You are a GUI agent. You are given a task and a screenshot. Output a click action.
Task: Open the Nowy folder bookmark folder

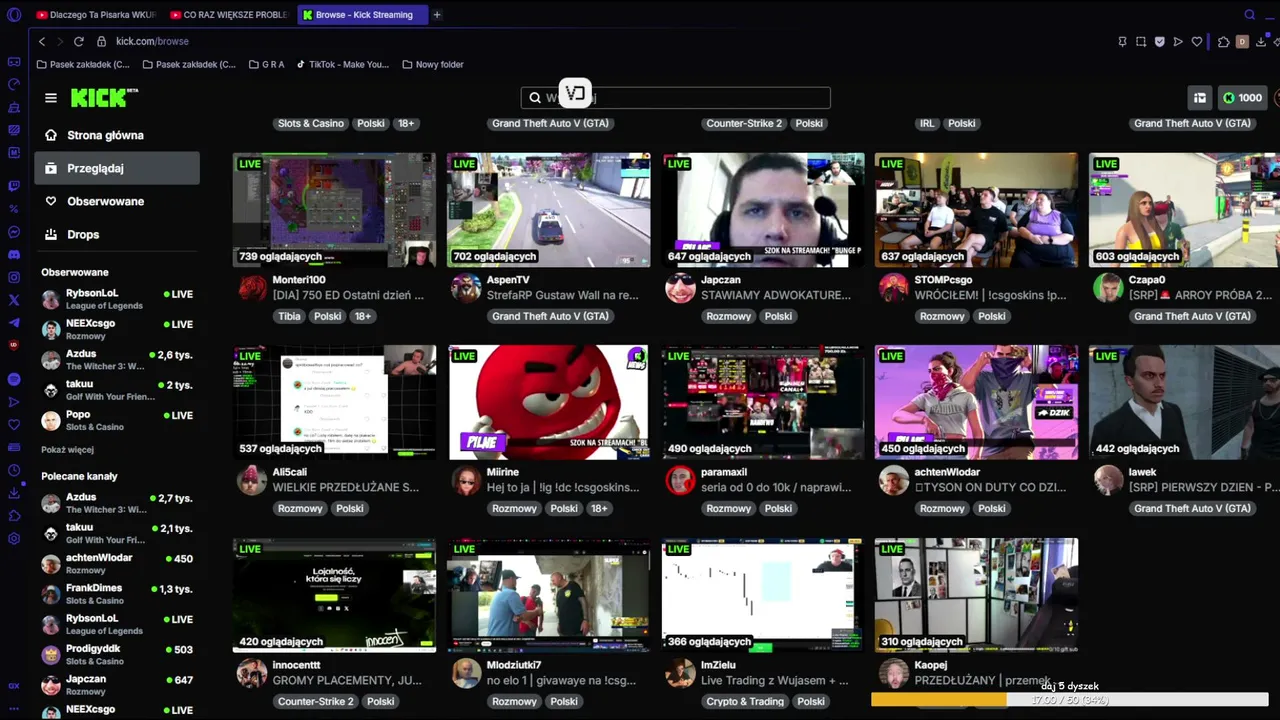point(433,64)
